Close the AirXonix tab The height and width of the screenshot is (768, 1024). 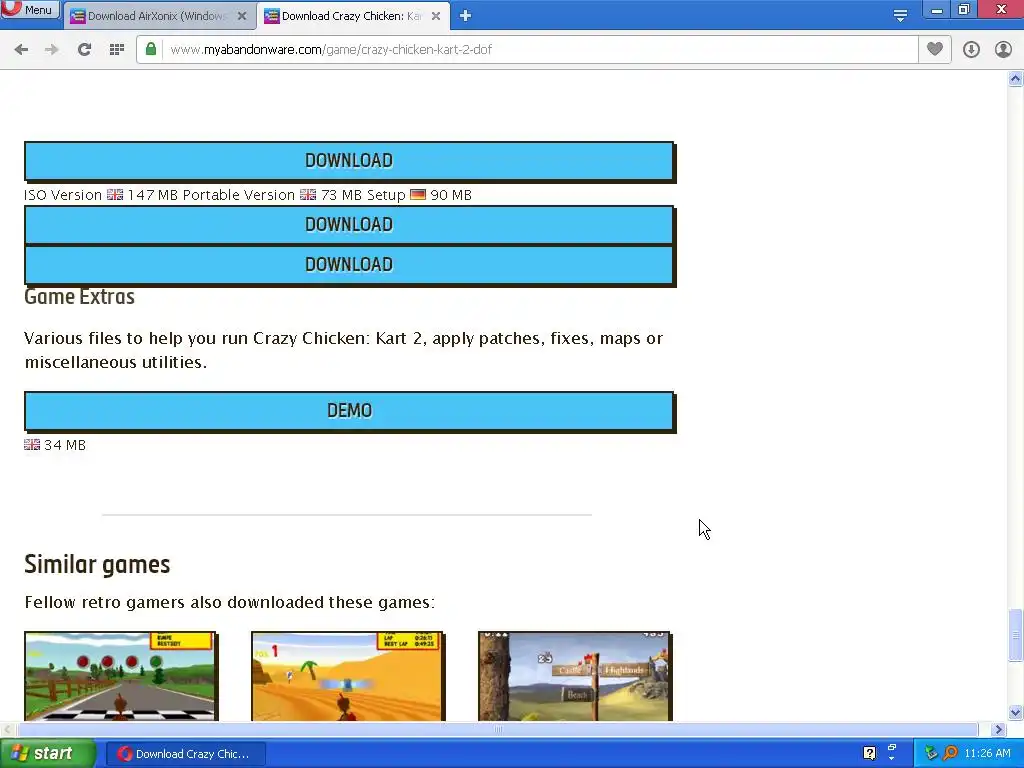[242, 16]
